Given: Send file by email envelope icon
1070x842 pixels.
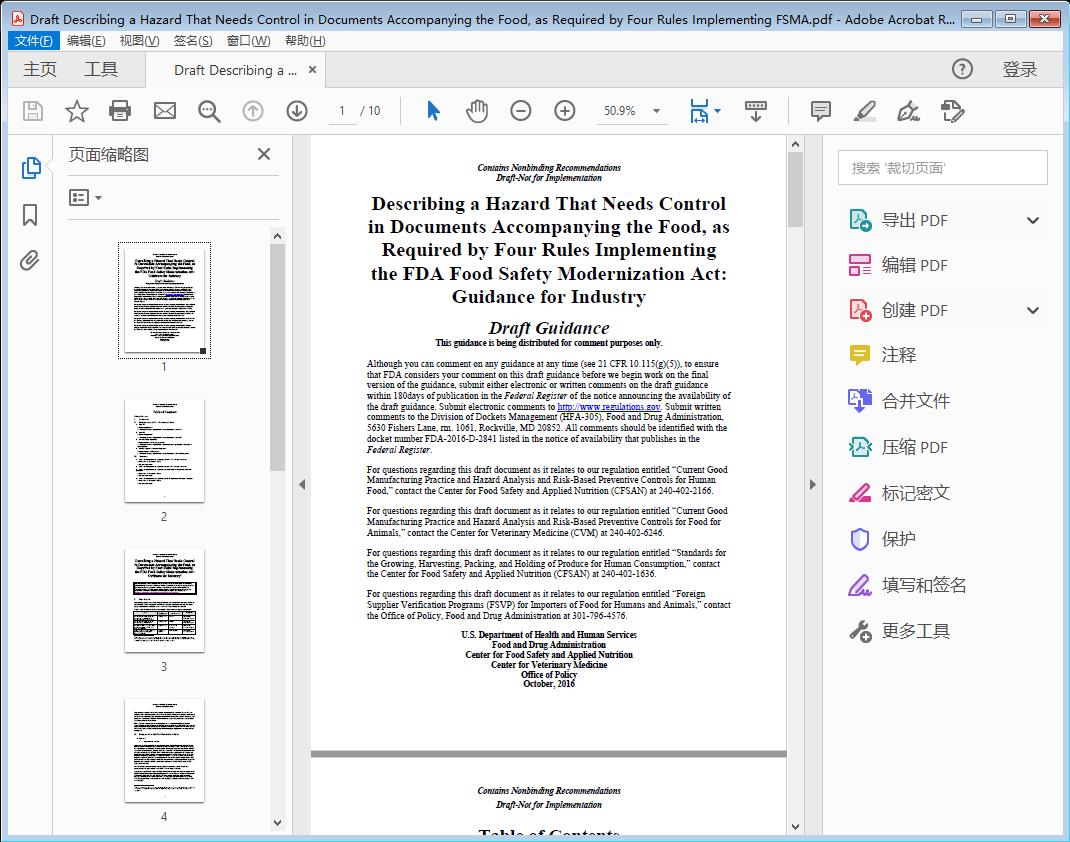Looking at the screenshot, I should pyautogui.click(x=164, y=111).
